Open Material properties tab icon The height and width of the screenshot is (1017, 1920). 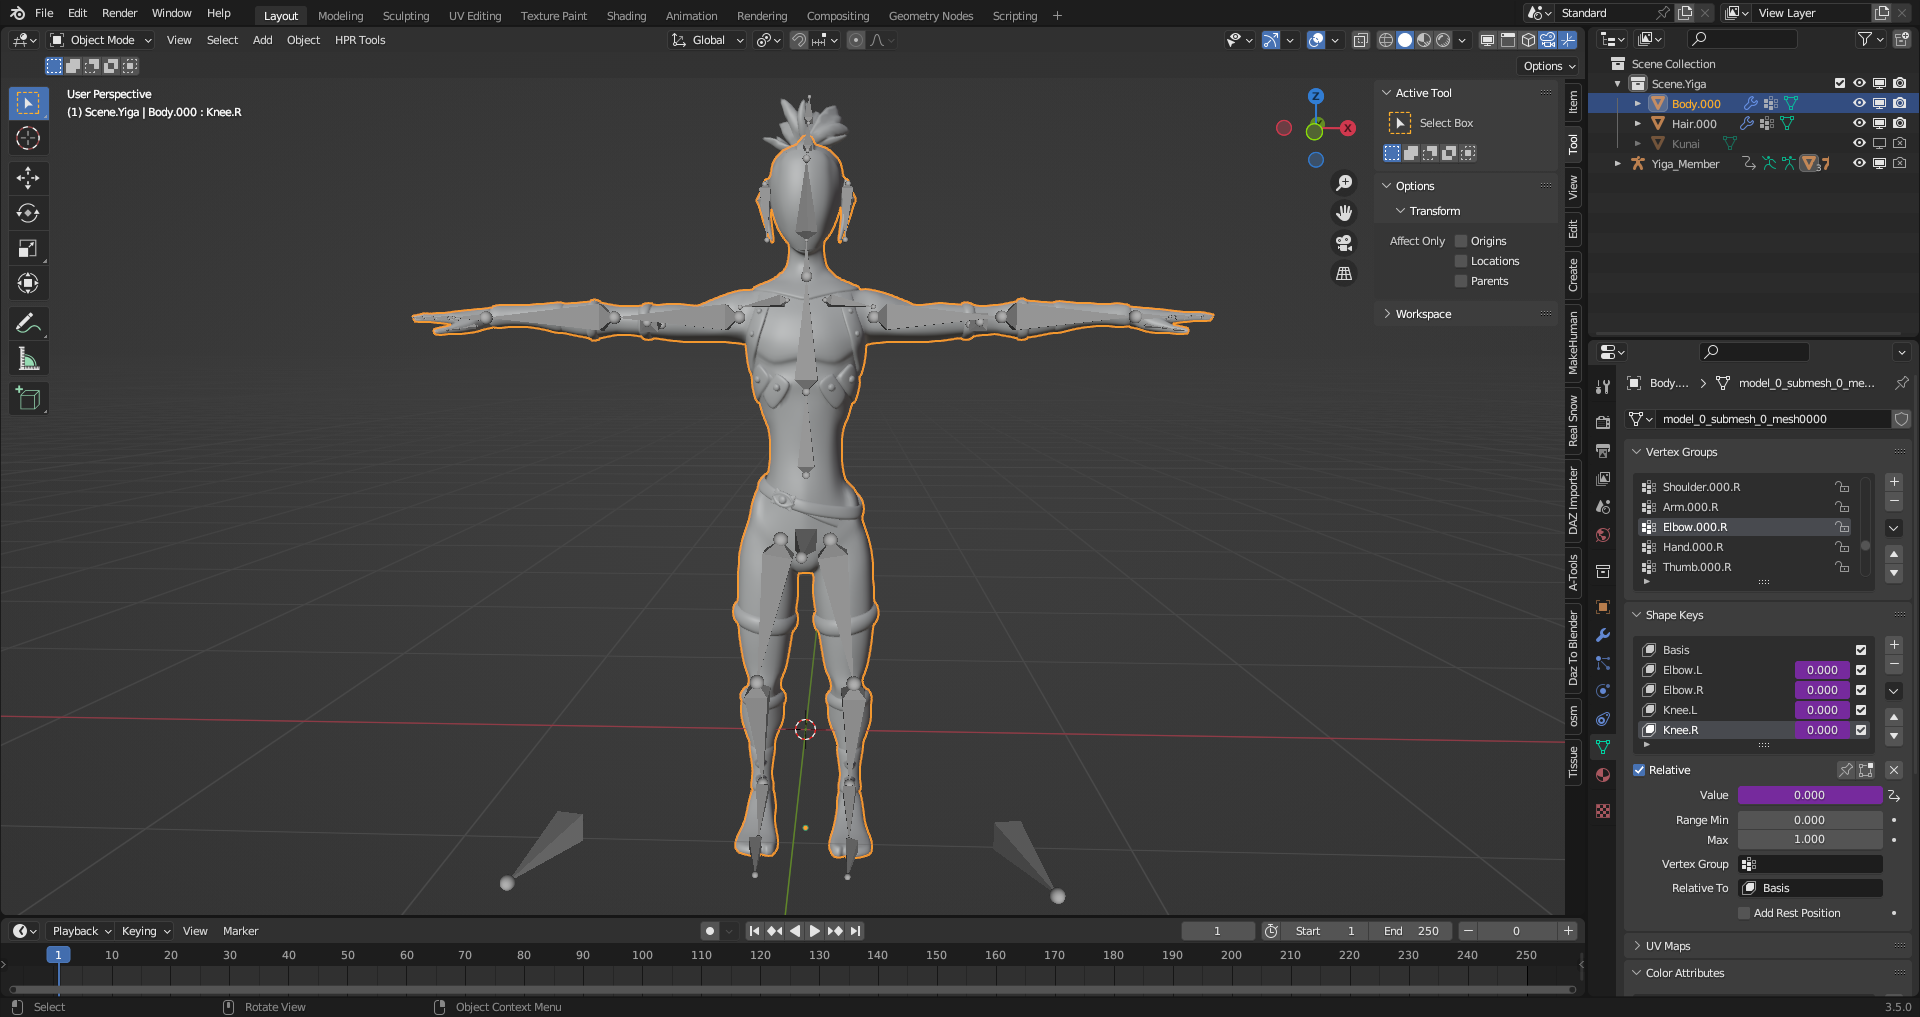[x=1603, y=775]
